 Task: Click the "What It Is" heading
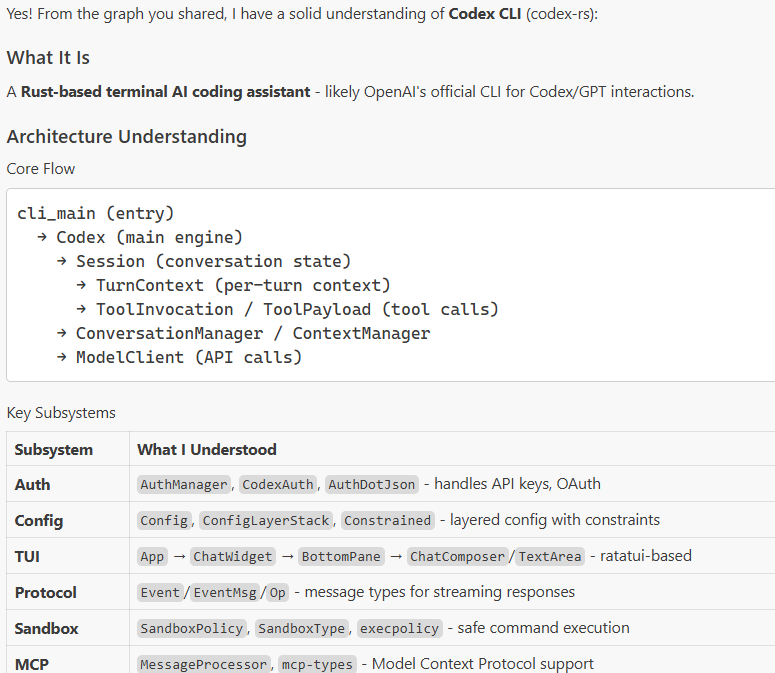coord(48,58)
